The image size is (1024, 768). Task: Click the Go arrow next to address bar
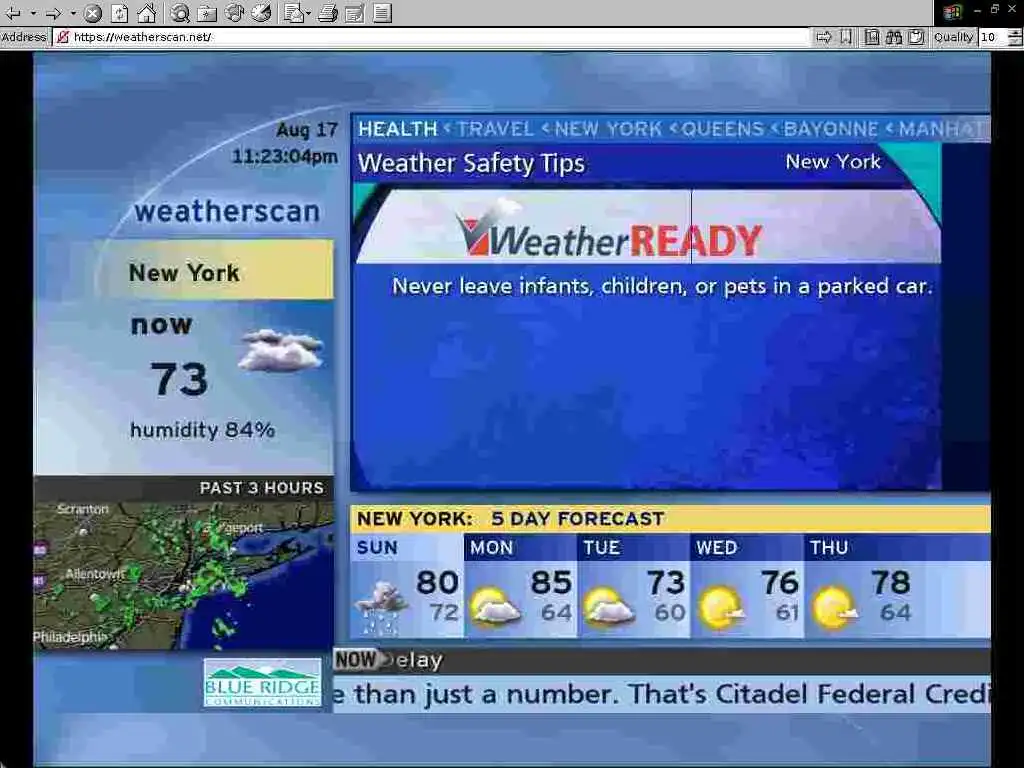(824, 37)
